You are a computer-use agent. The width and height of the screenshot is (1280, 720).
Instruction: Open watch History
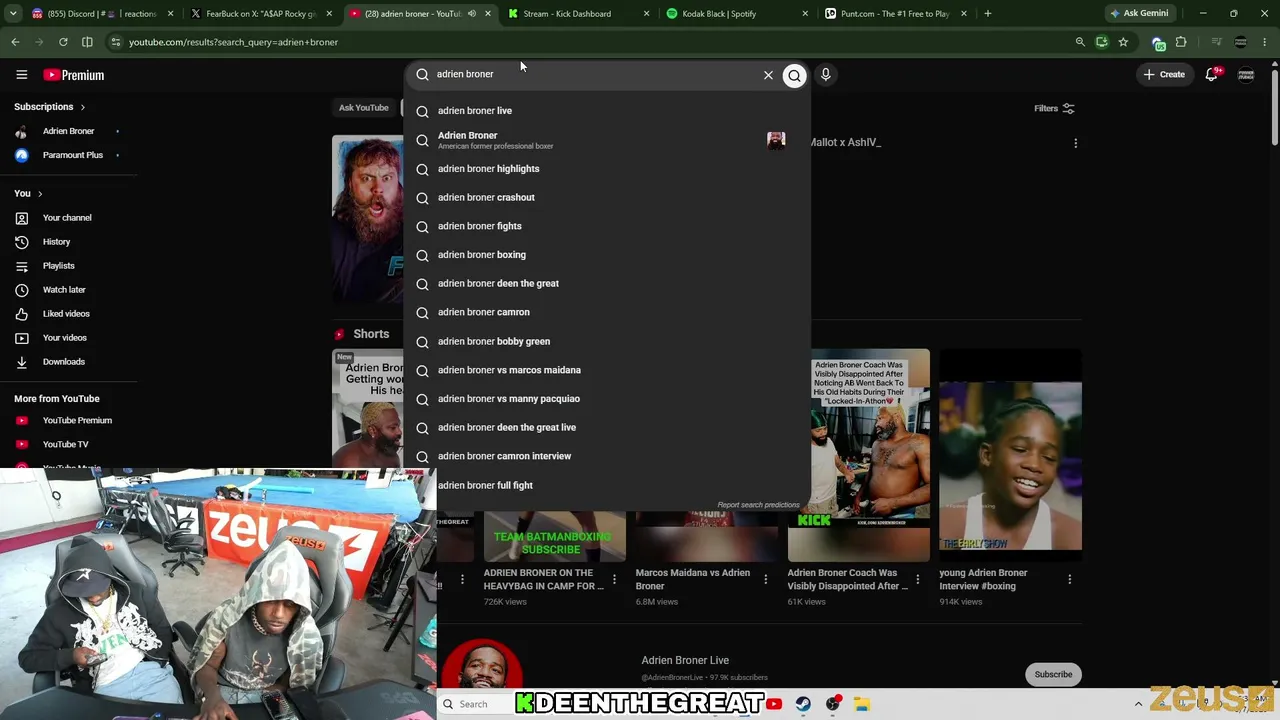pyautogui.click(x=56, y=242)
